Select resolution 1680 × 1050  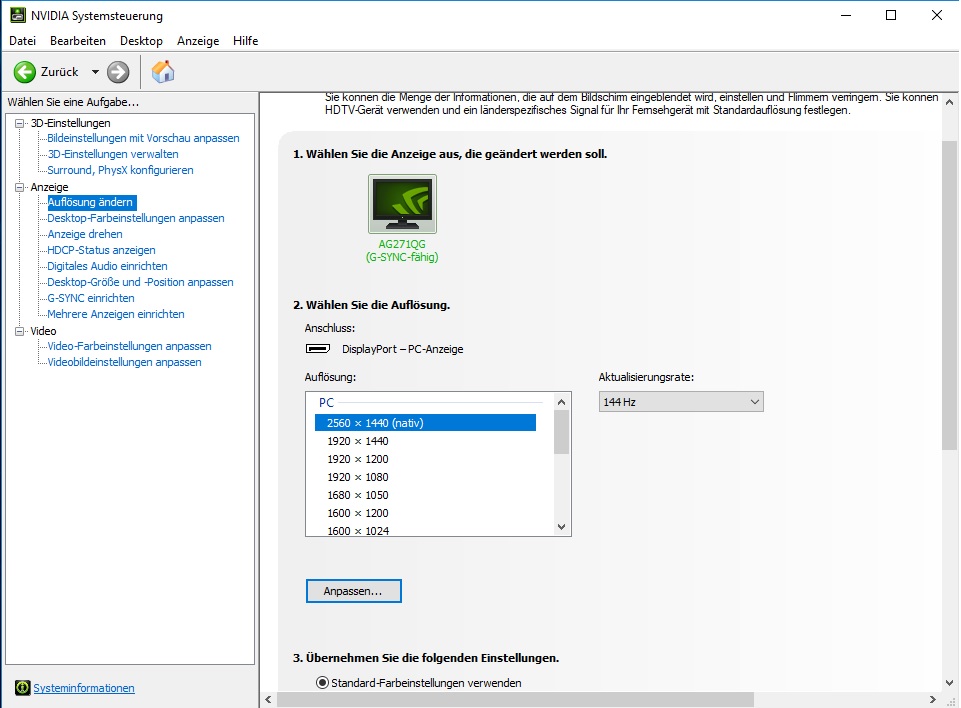pyautogui.click(x=357, y=495)
